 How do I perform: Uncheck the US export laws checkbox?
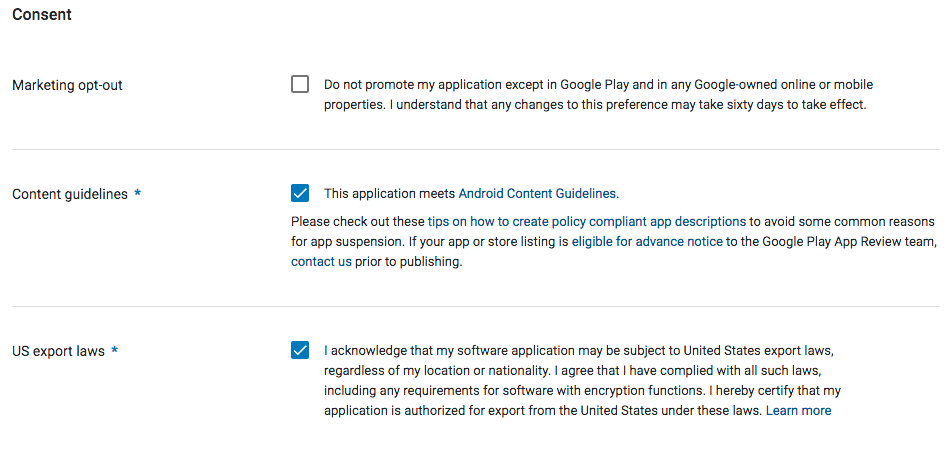click(x=300, y=350)
